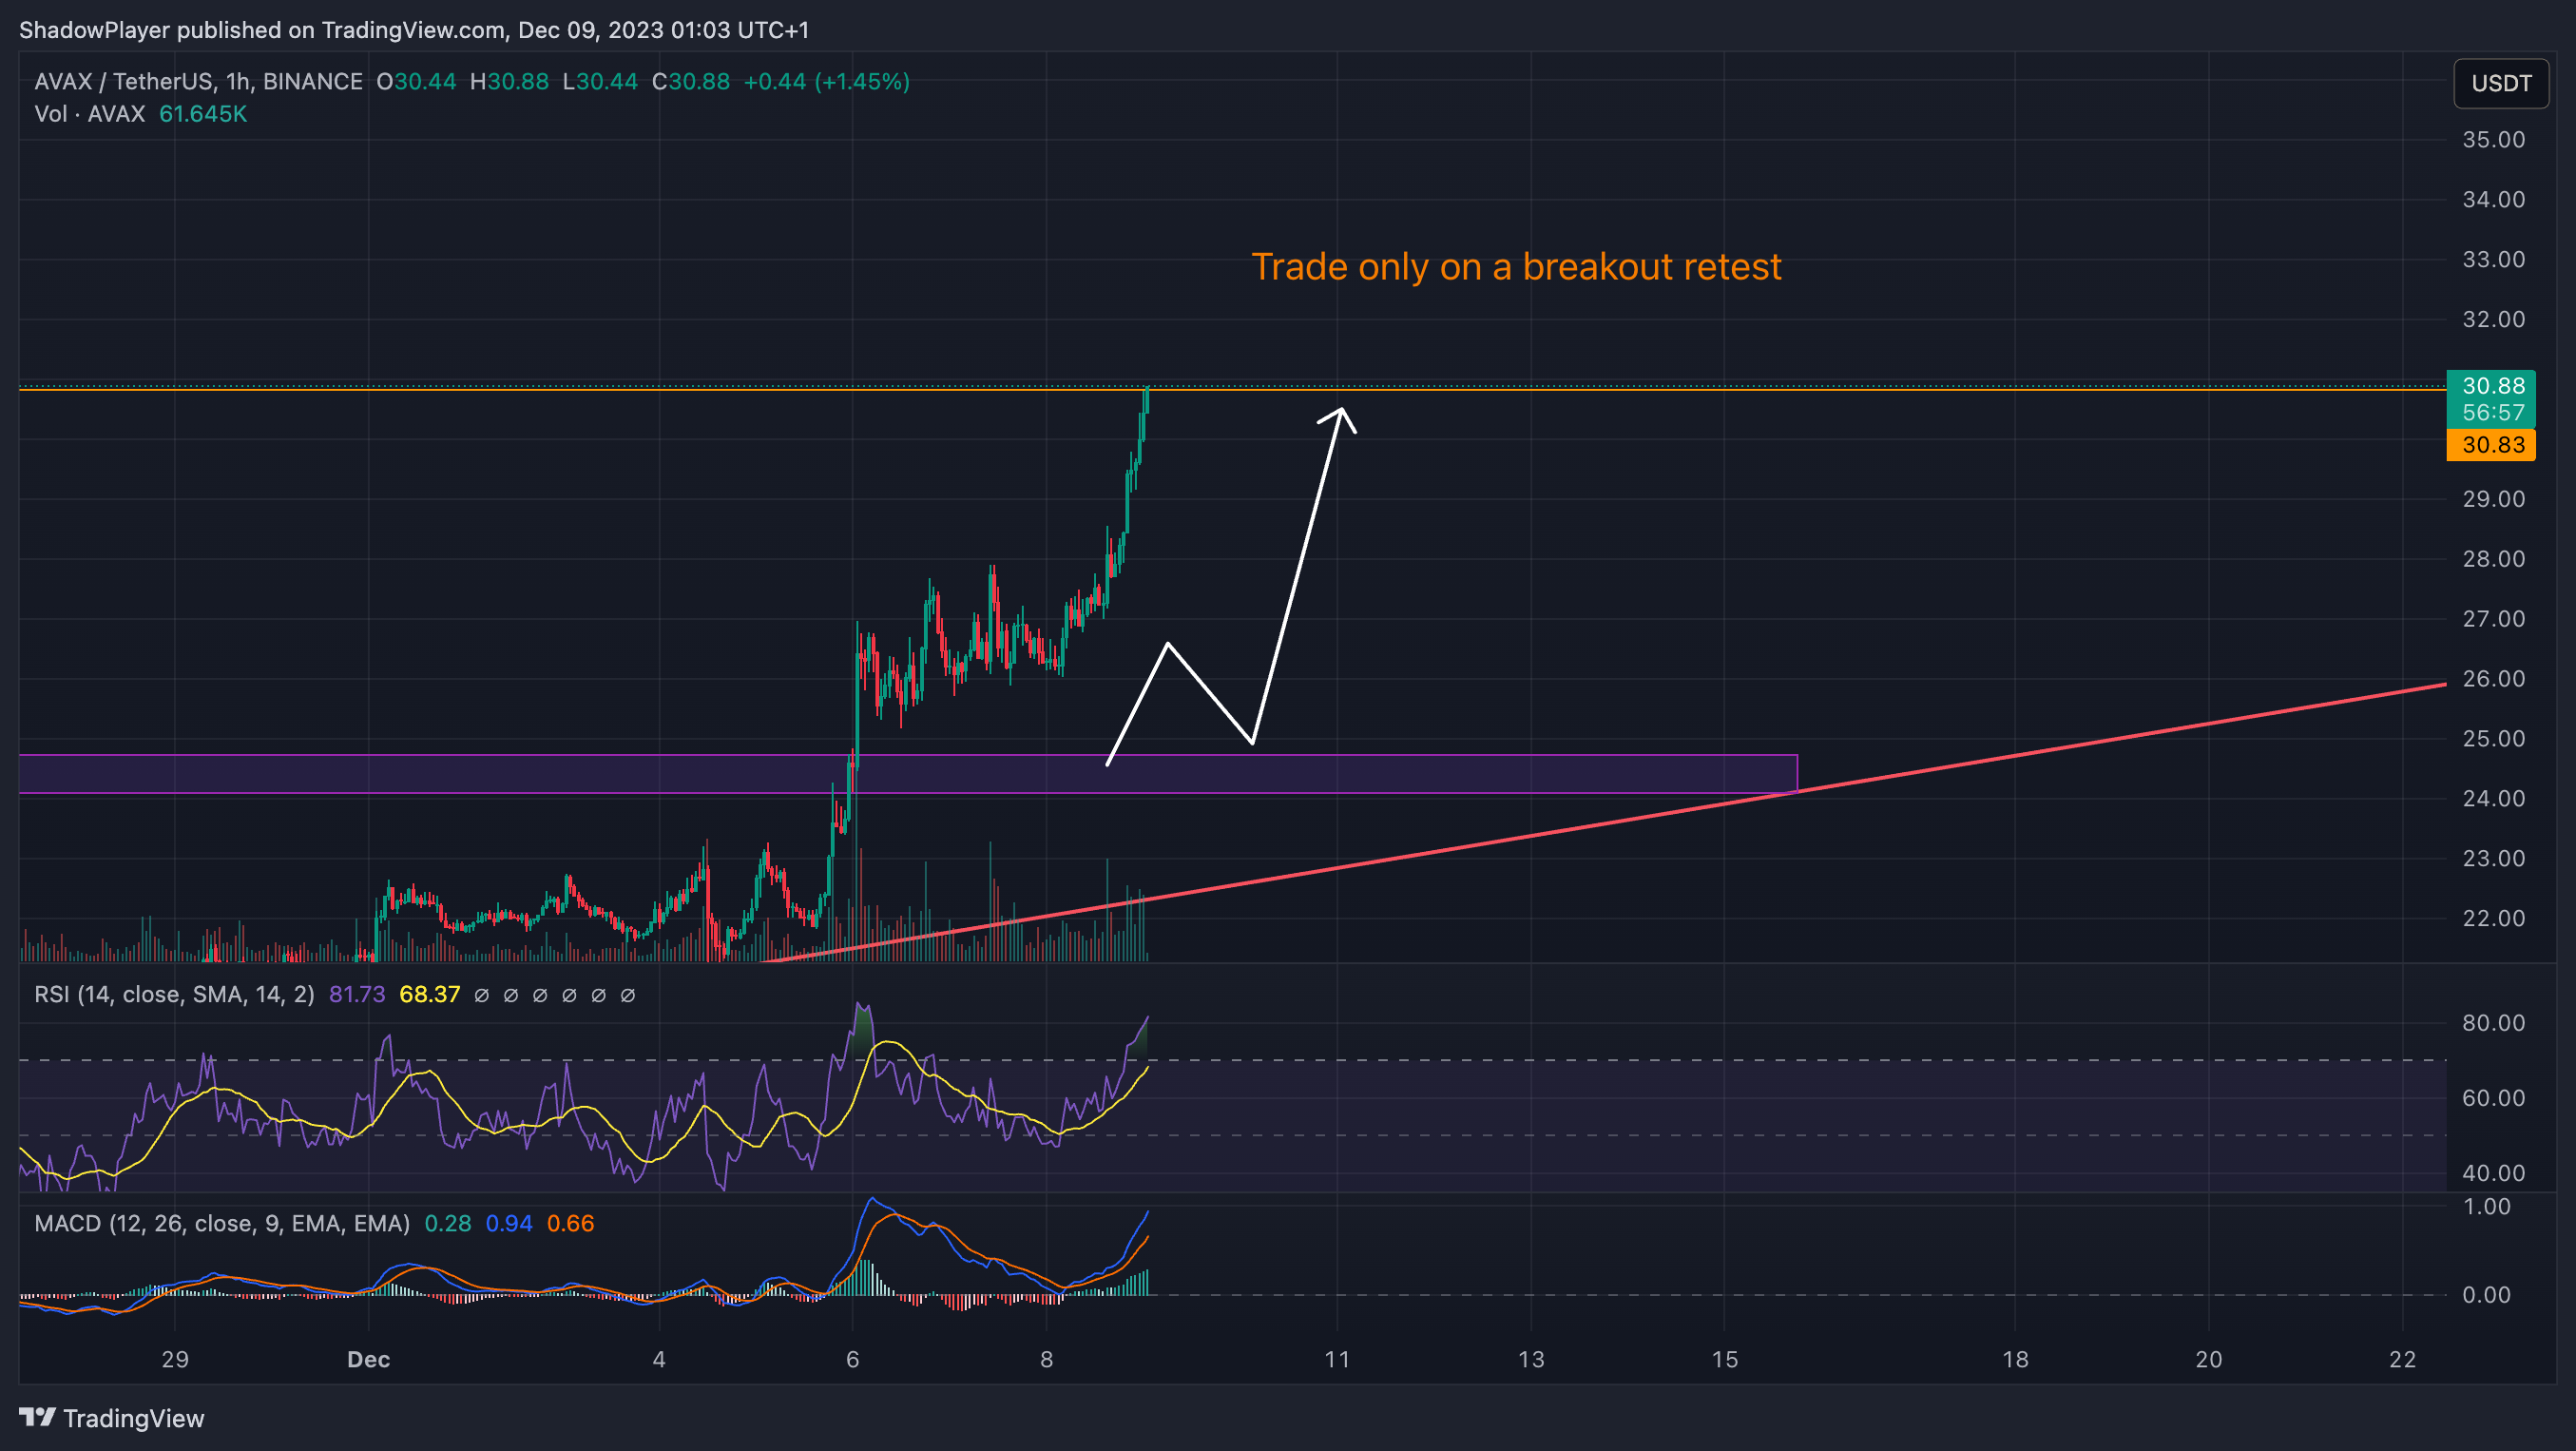Screen dimensions: 2576x1451
Task: Click the Dec date label on time axis
Action: [368, 1359]
